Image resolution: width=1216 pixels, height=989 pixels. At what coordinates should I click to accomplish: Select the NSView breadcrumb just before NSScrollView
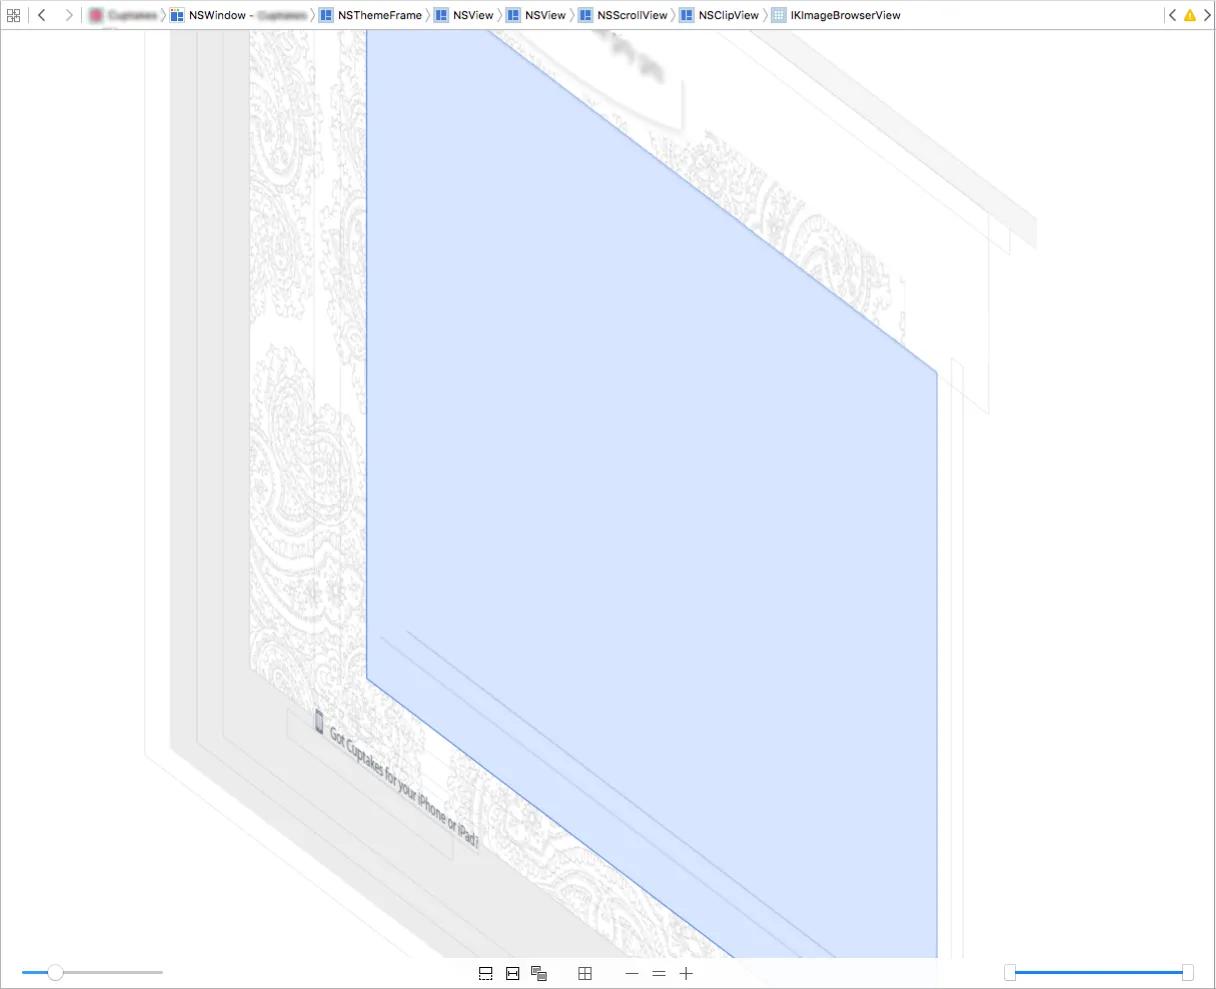pyautogui.click(x=536, y=15)
